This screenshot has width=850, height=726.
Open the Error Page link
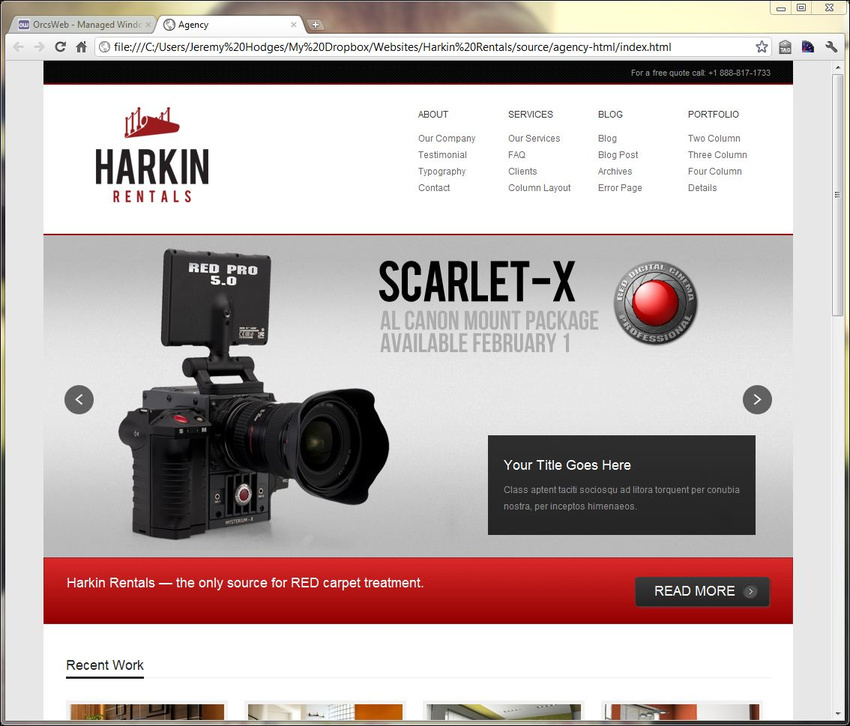(620, 188)
